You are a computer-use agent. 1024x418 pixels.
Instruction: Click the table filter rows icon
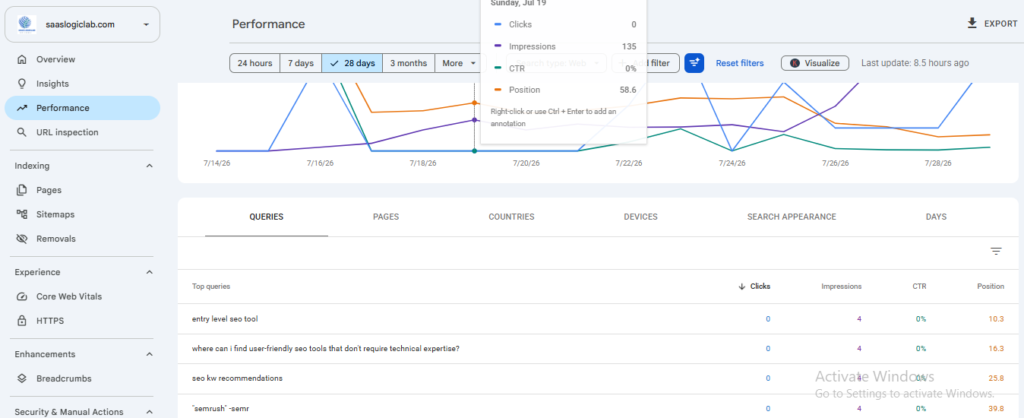996,251
